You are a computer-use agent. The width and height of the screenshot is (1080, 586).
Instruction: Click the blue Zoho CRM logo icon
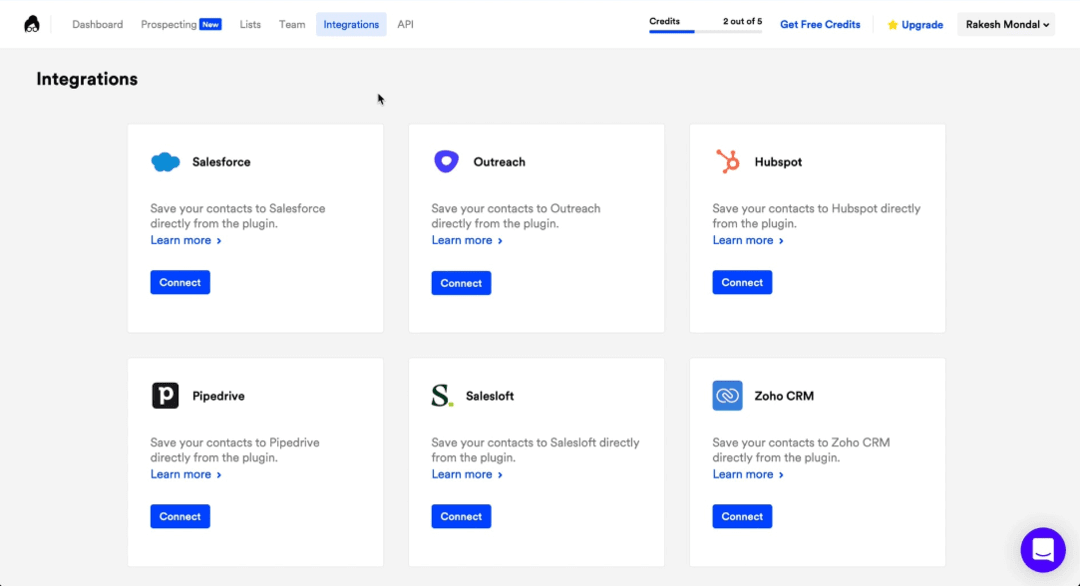[725, 394]
